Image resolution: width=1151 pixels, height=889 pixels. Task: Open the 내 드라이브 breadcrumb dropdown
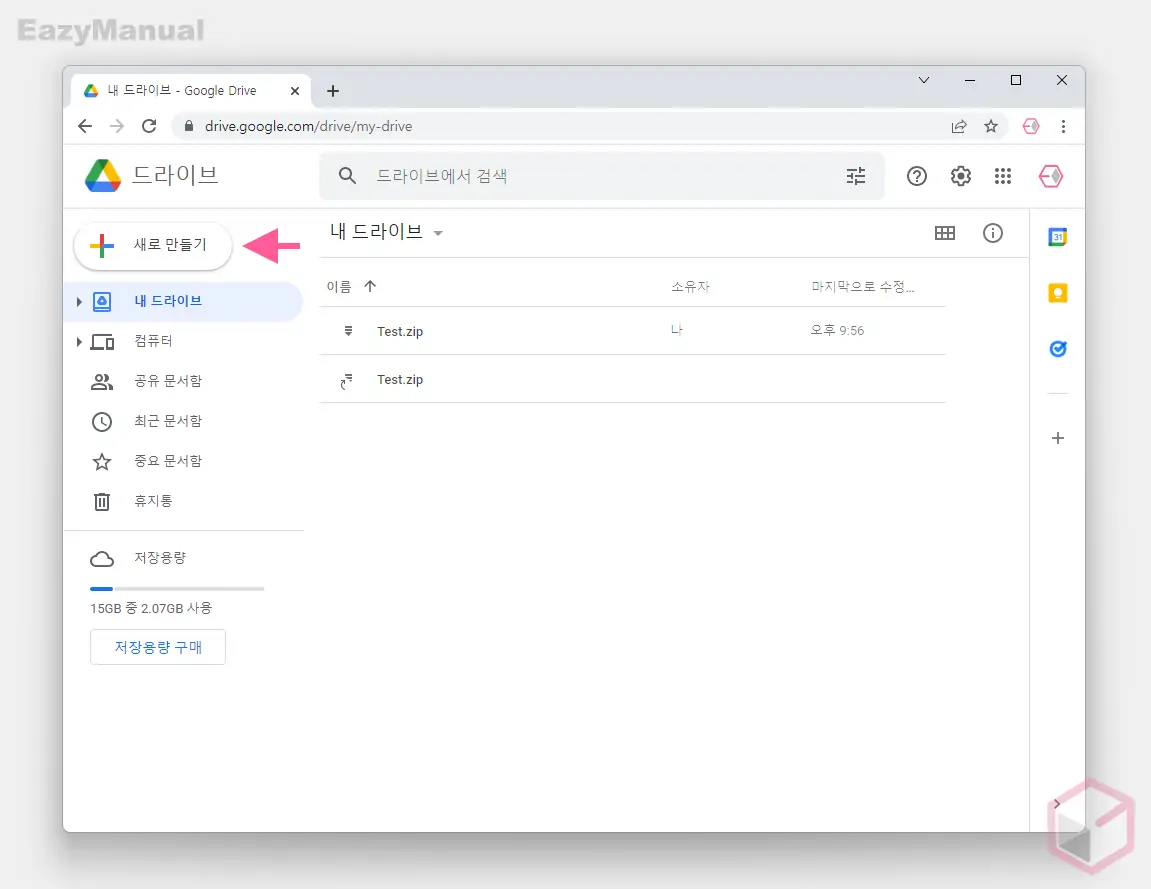click(x=438, y=232)
